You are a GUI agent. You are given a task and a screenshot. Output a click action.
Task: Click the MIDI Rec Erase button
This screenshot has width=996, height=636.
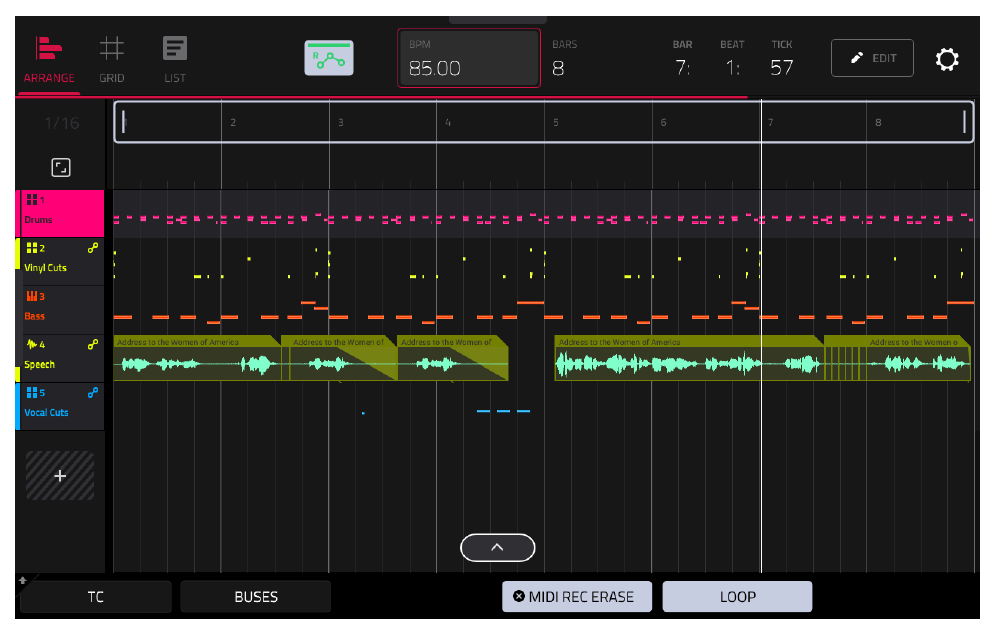click(x=577, y=597)
